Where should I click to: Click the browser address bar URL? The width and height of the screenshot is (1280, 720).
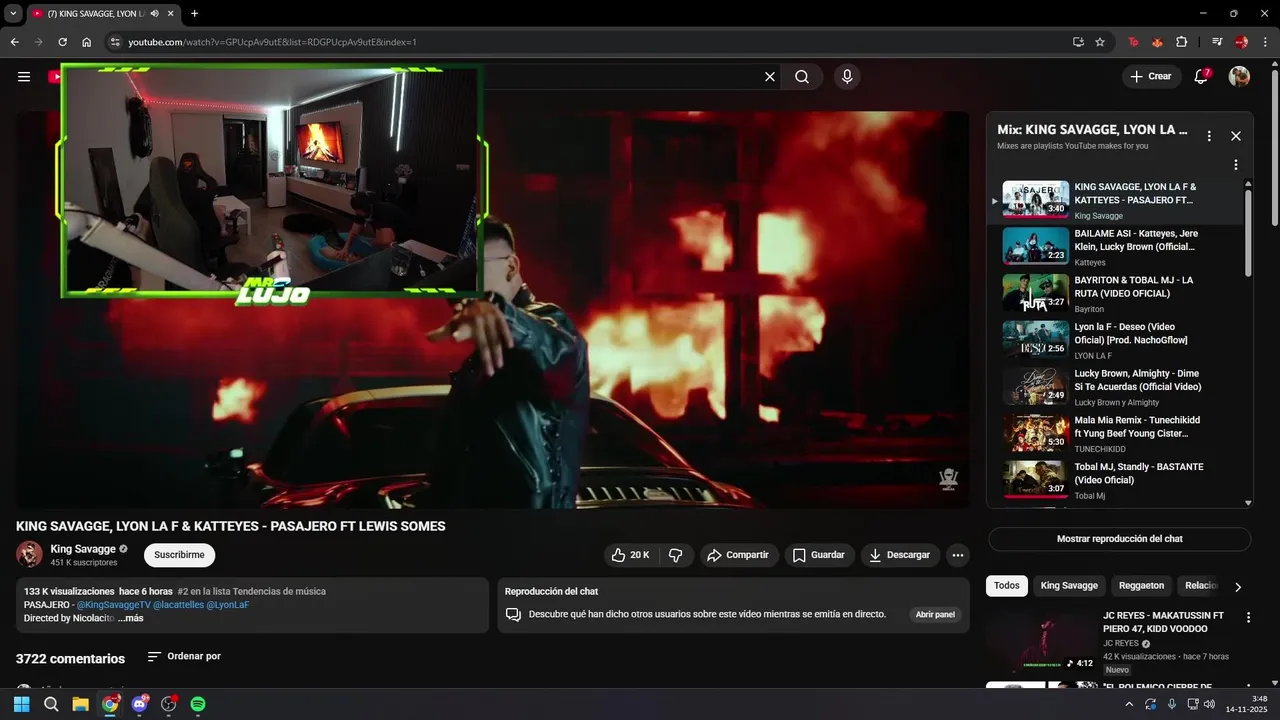tap(272, 42)
